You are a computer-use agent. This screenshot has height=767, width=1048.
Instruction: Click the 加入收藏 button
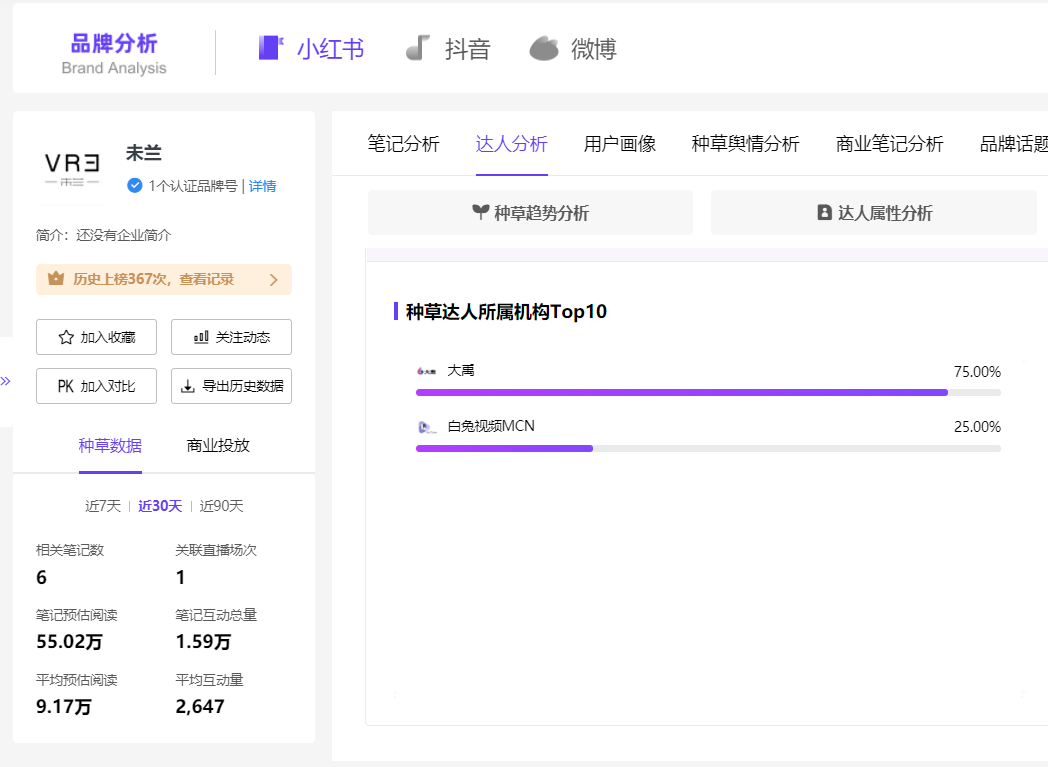click(96, 337)
